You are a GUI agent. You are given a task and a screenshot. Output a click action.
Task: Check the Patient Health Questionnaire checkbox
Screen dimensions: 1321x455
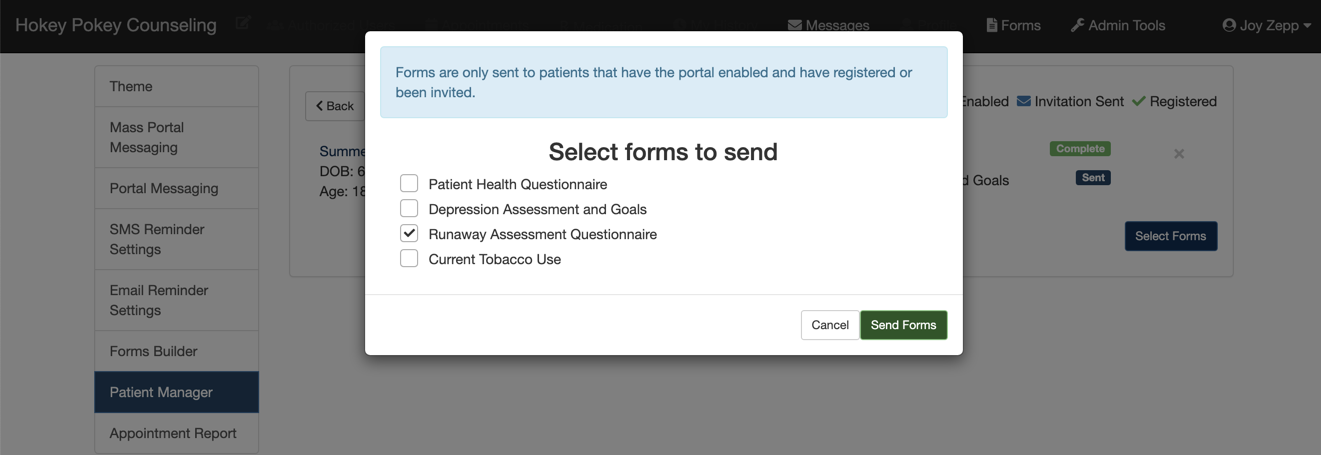pos(409,184)
